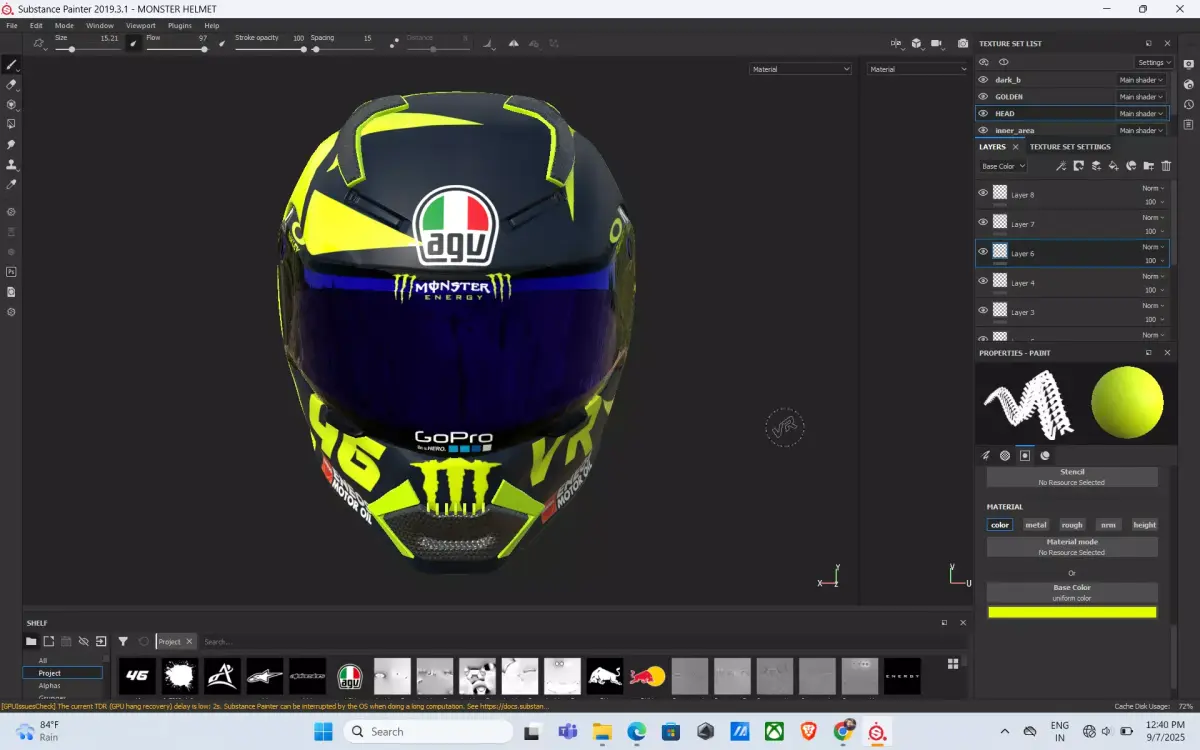Click the Material mode resource button
The width and height of the screenshot is (1200, 750).
click(1072, 547)
